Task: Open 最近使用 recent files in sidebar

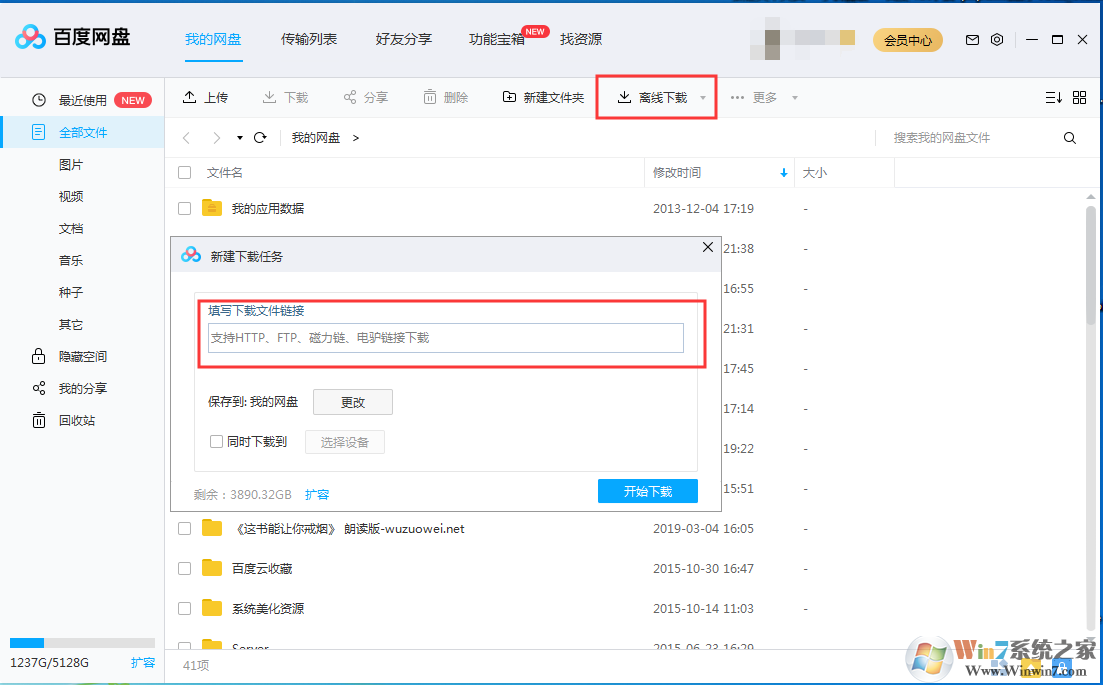Action: (82, 100)
